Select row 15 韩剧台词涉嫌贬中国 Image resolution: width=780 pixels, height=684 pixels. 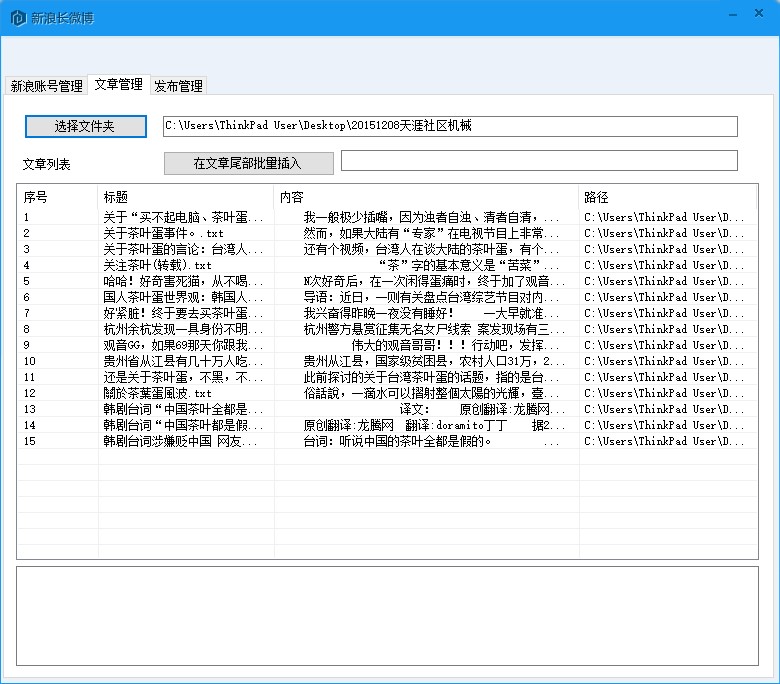(183, 441)
